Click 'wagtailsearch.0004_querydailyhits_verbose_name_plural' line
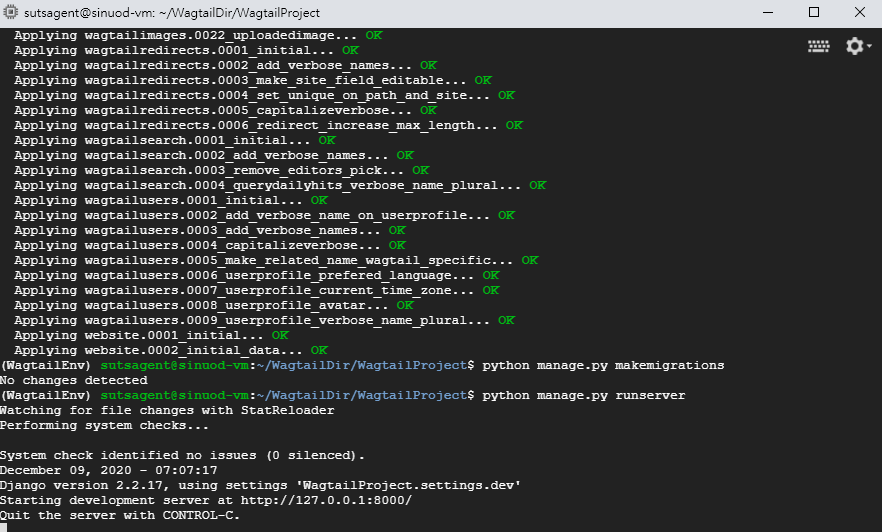 tap(280, 185)
